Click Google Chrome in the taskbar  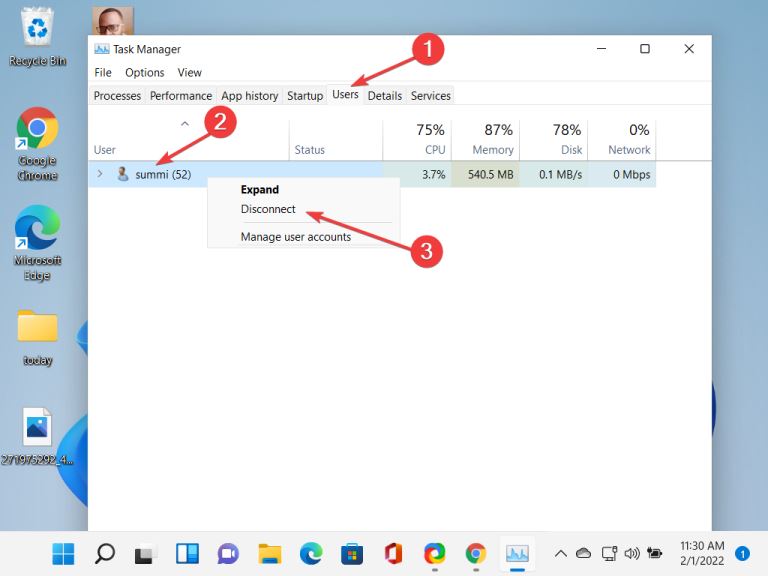(x=476, y=553)
